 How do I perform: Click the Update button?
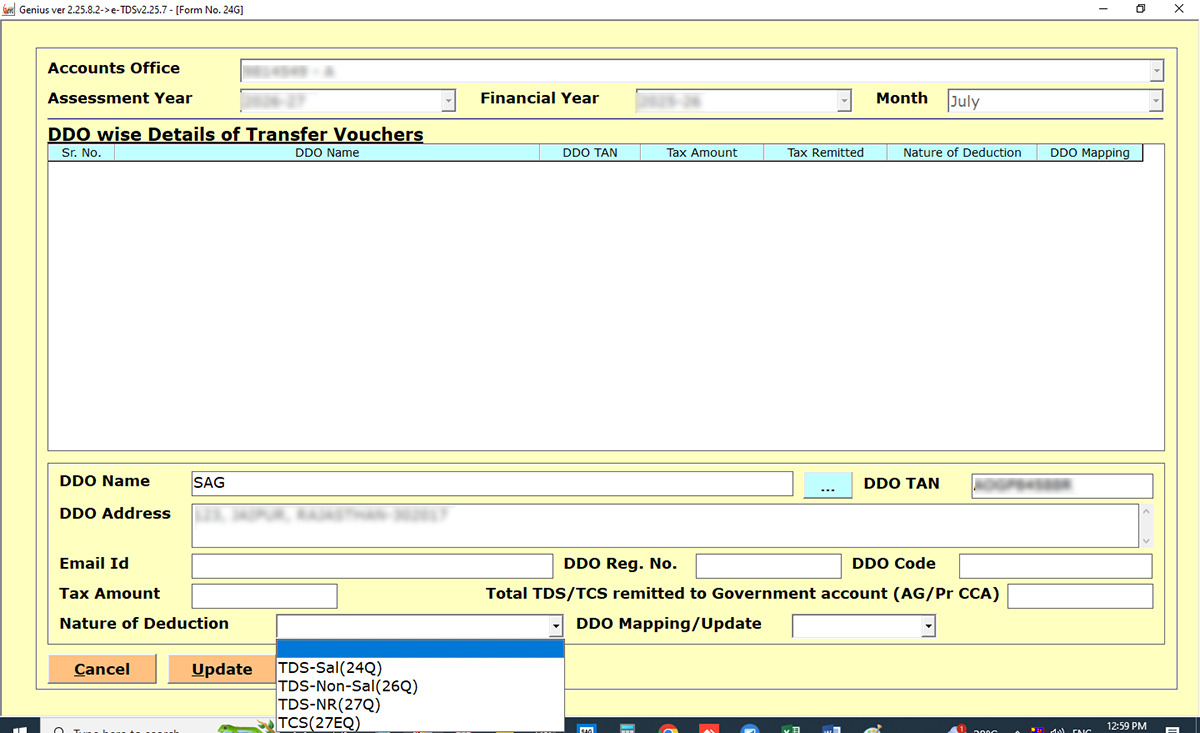point(222,669)
